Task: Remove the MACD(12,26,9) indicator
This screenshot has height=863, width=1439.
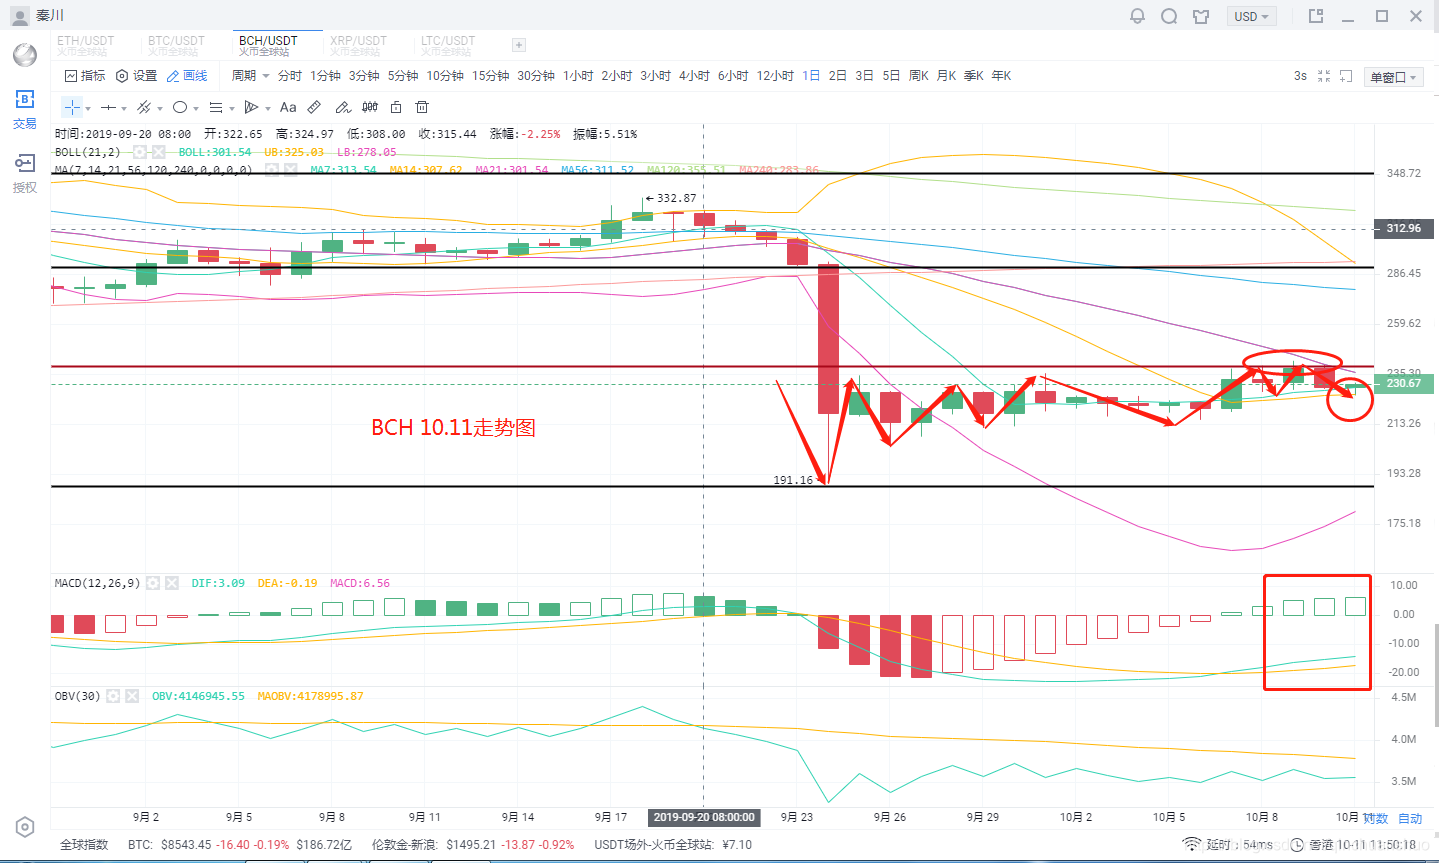Action: click(171, 583)
